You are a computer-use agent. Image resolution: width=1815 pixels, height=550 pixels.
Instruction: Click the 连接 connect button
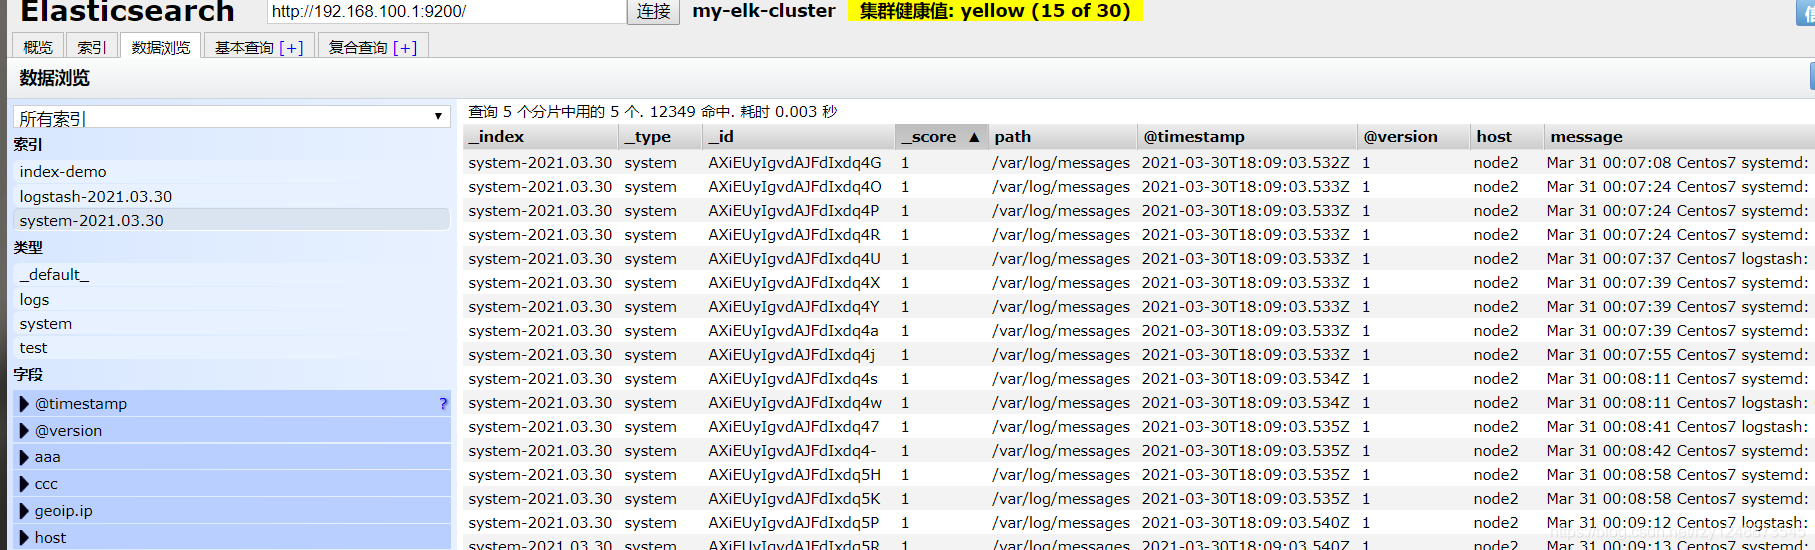point(653,11)
